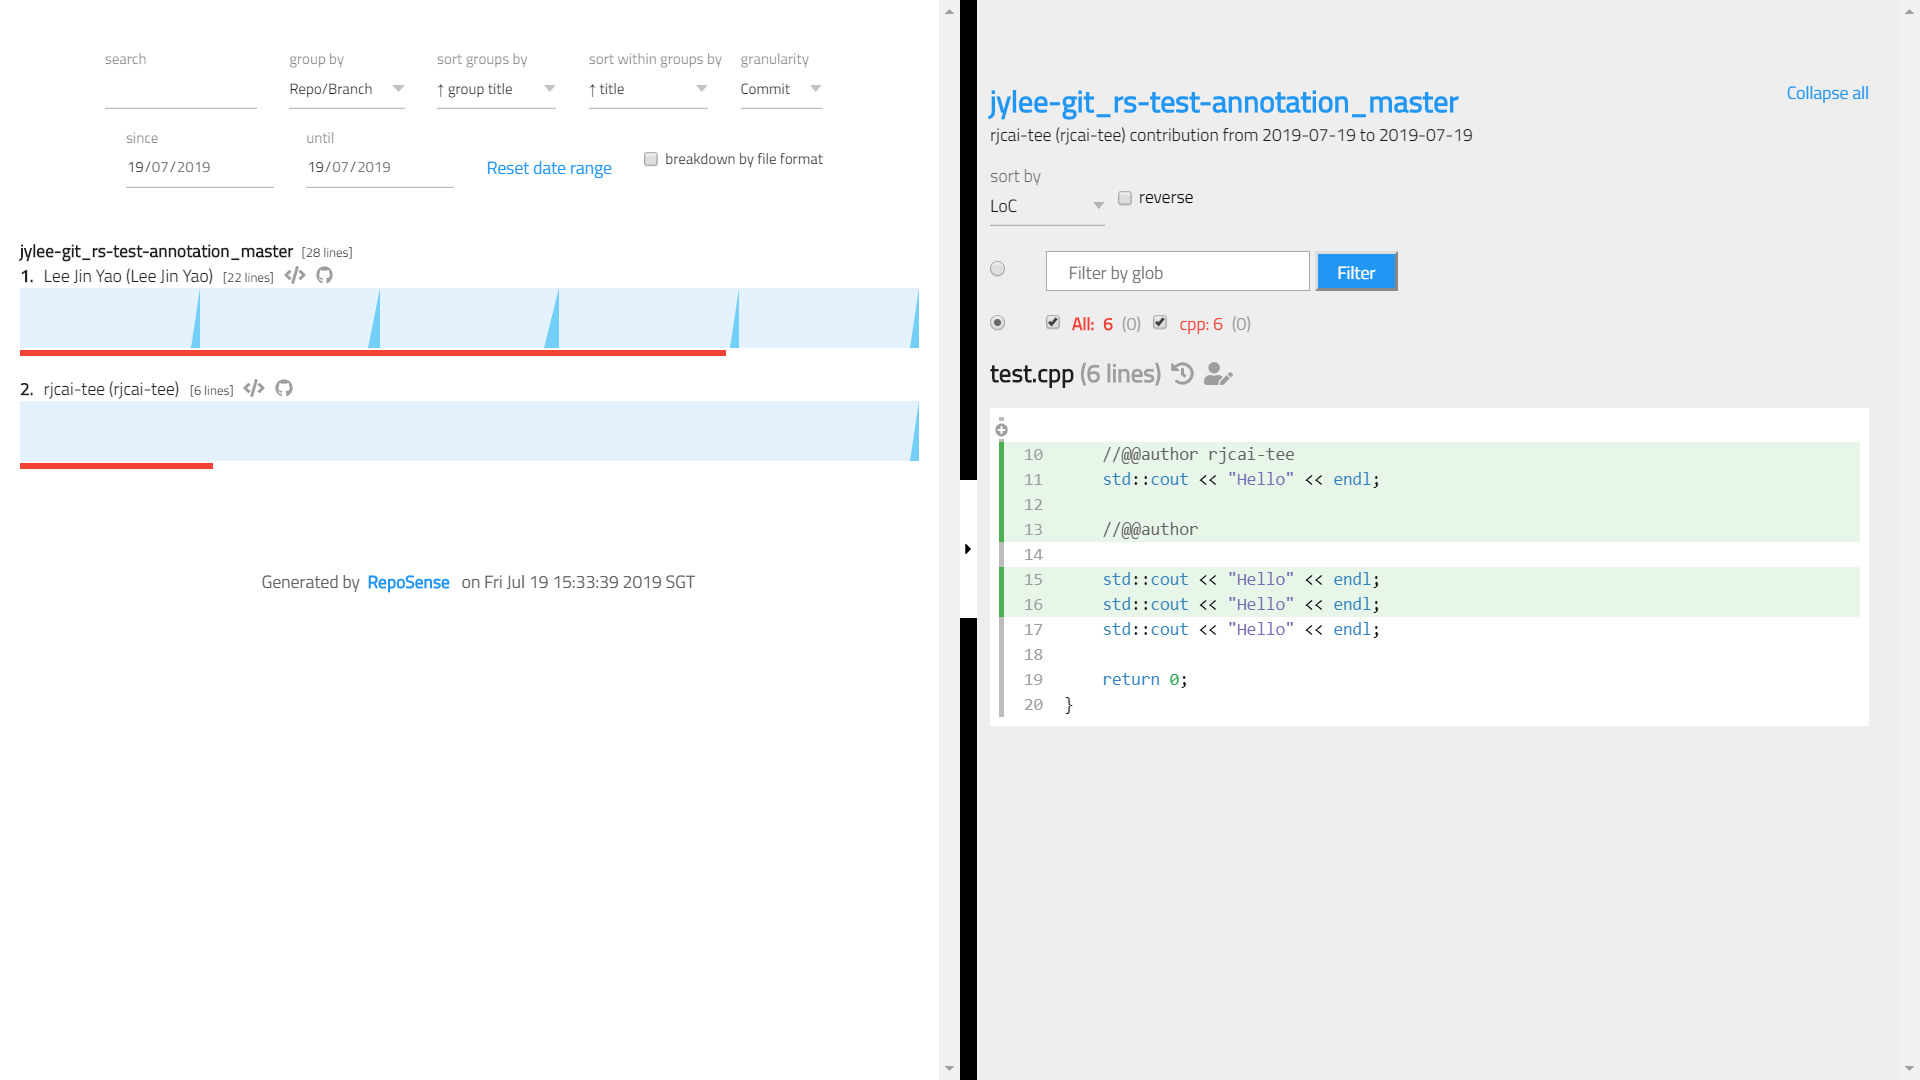Uncheck the cpp file type checkbox
The height and width of the screenshot is (1080, 1920).
(1160, 322)
